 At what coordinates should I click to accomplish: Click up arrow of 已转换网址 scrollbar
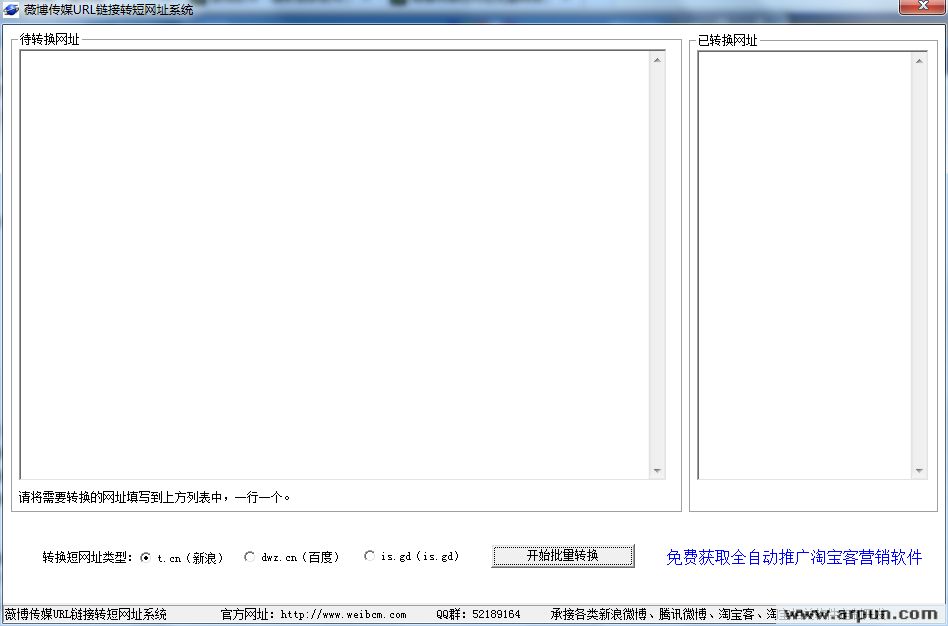click(x=919, y=61)
